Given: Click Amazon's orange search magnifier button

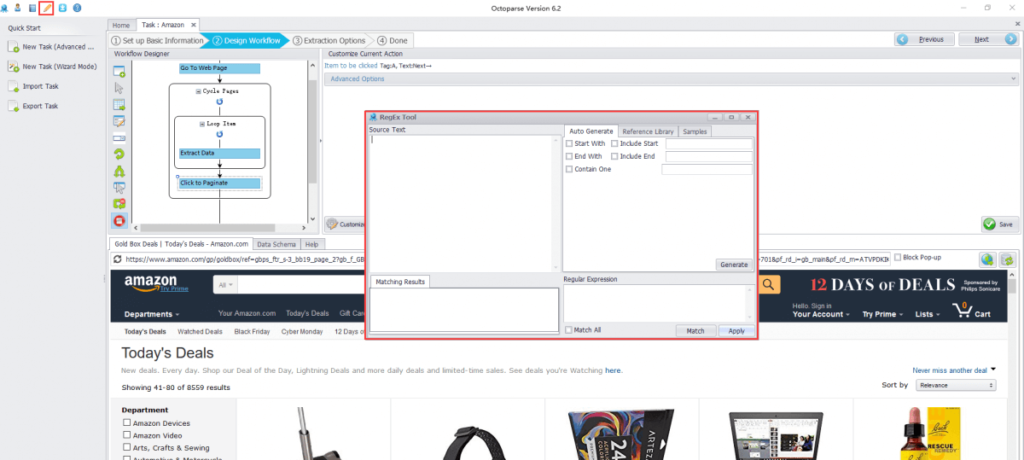Looking at the screenshot, I should pyautogui.click(x=769, y=284).
